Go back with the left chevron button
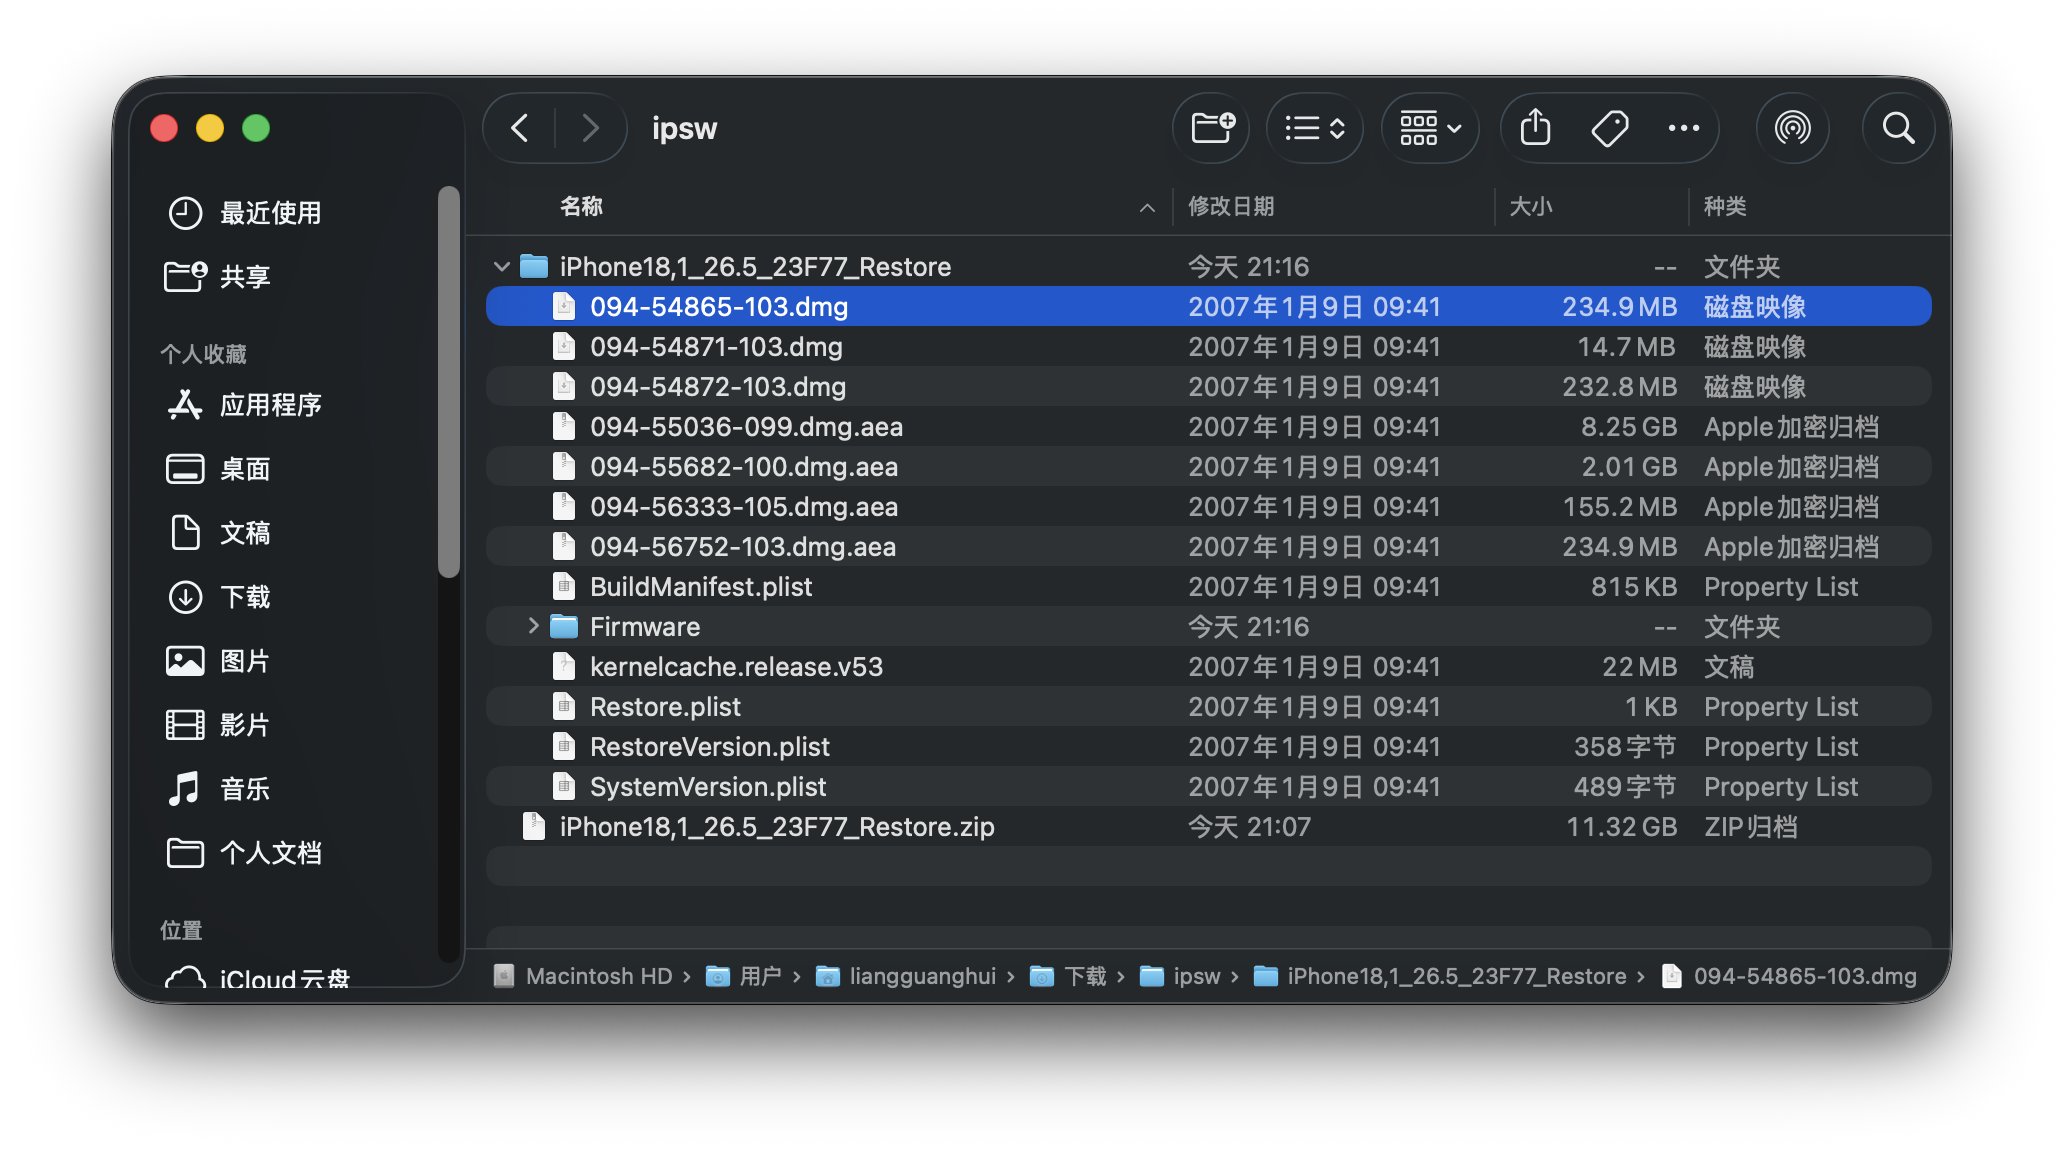The height and width of the screenshot is (1152, 2064). [520, 128]
